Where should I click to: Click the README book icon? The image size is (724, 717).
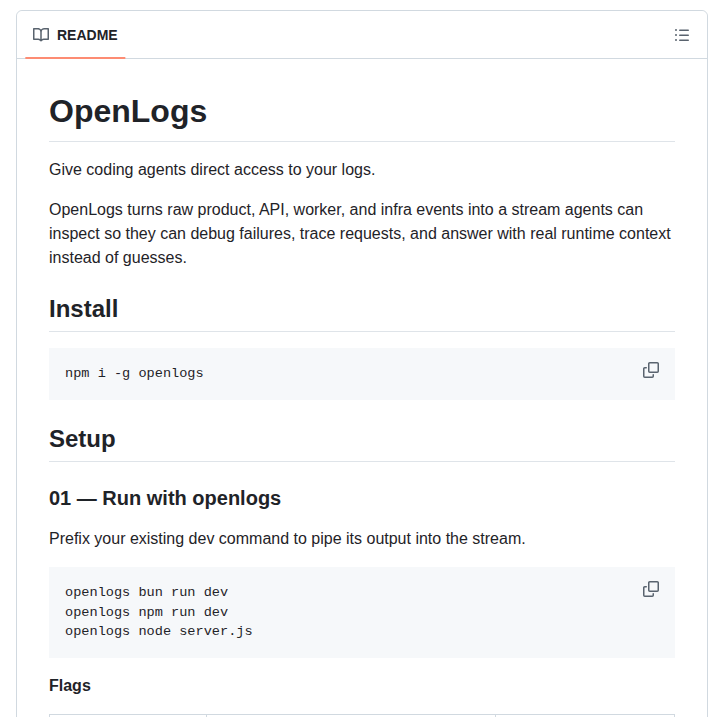(41, 35)
